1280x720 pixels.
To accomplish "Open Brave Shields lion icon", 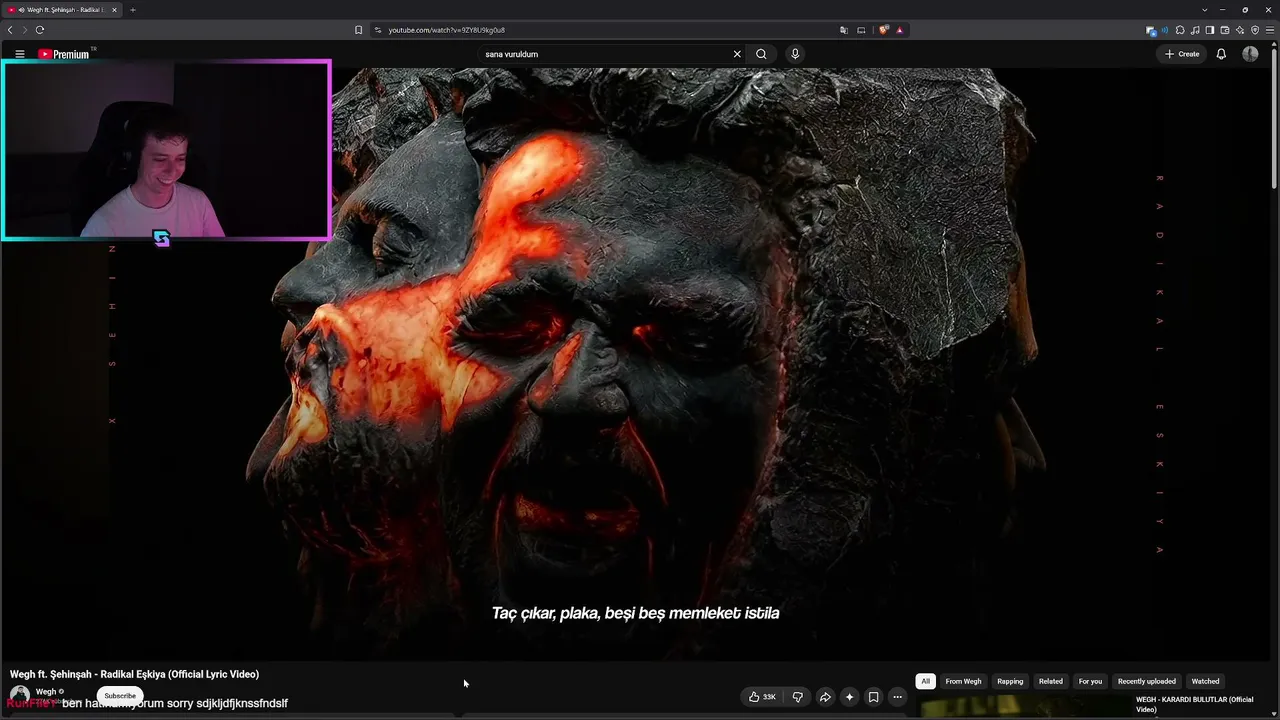I will pyautogui.click(x=883, y=30).
